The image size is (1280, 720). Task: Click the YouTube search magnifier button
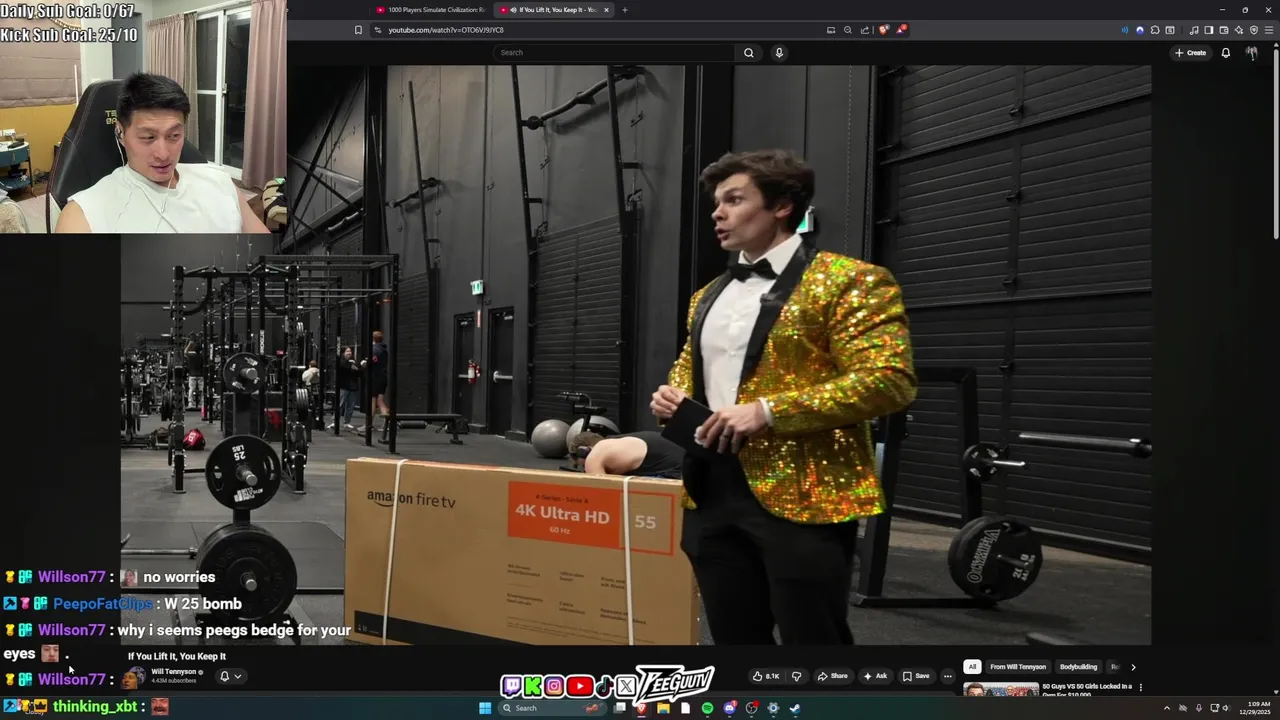(748, 53)
